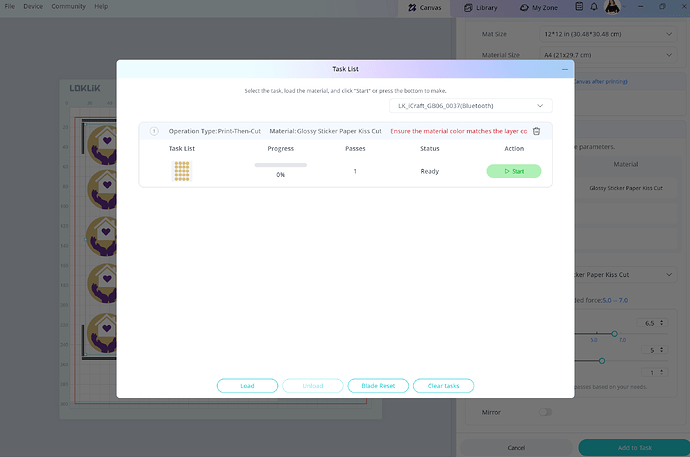Click the recommended force 5.0 – 7.0 text
Screen dimensions: 690x457
click(x=615, y=300)
